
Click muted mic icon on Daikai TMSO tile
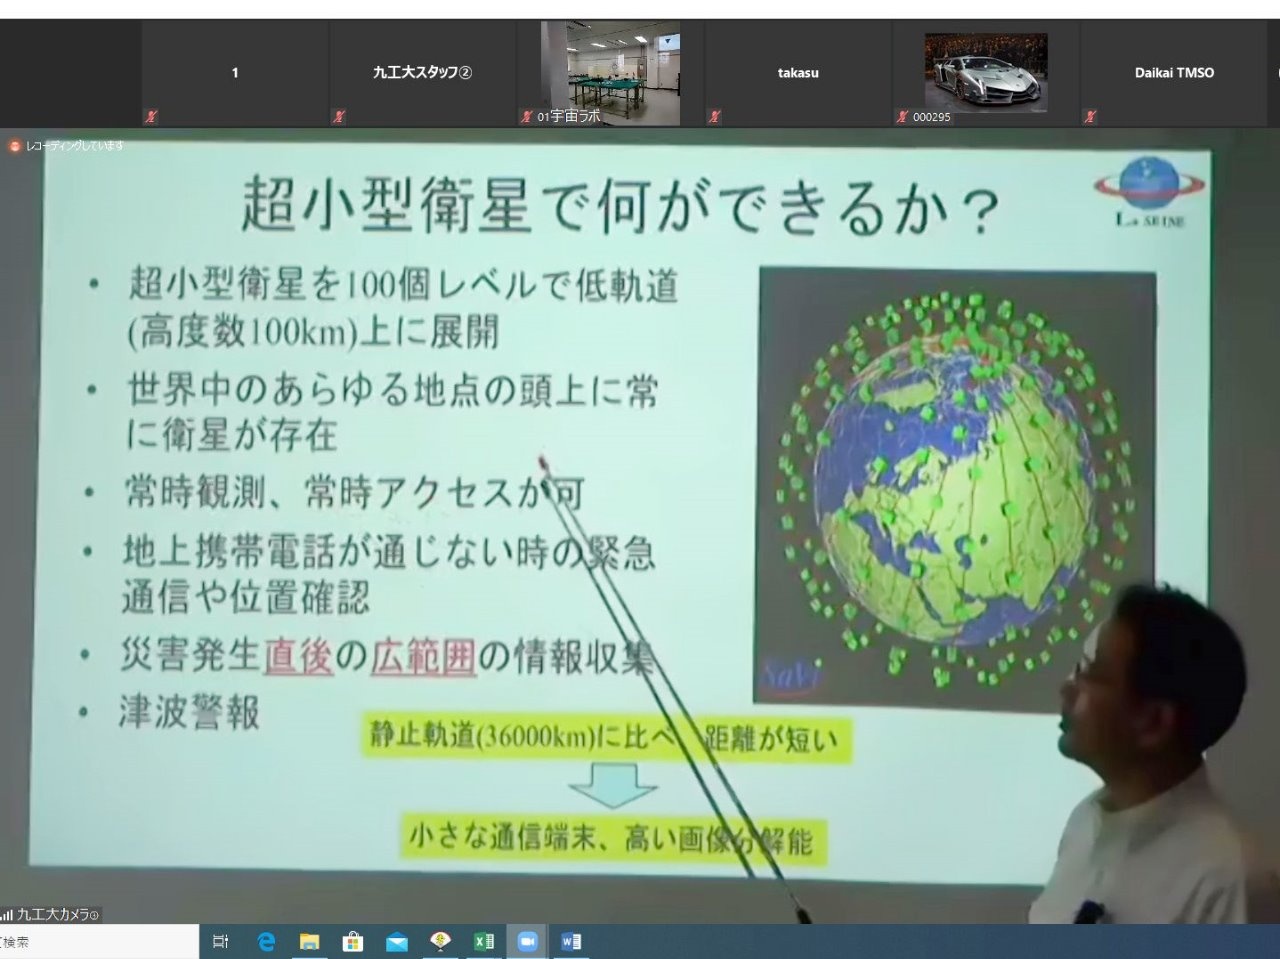pyautogui.click(x=1091, y=117)
